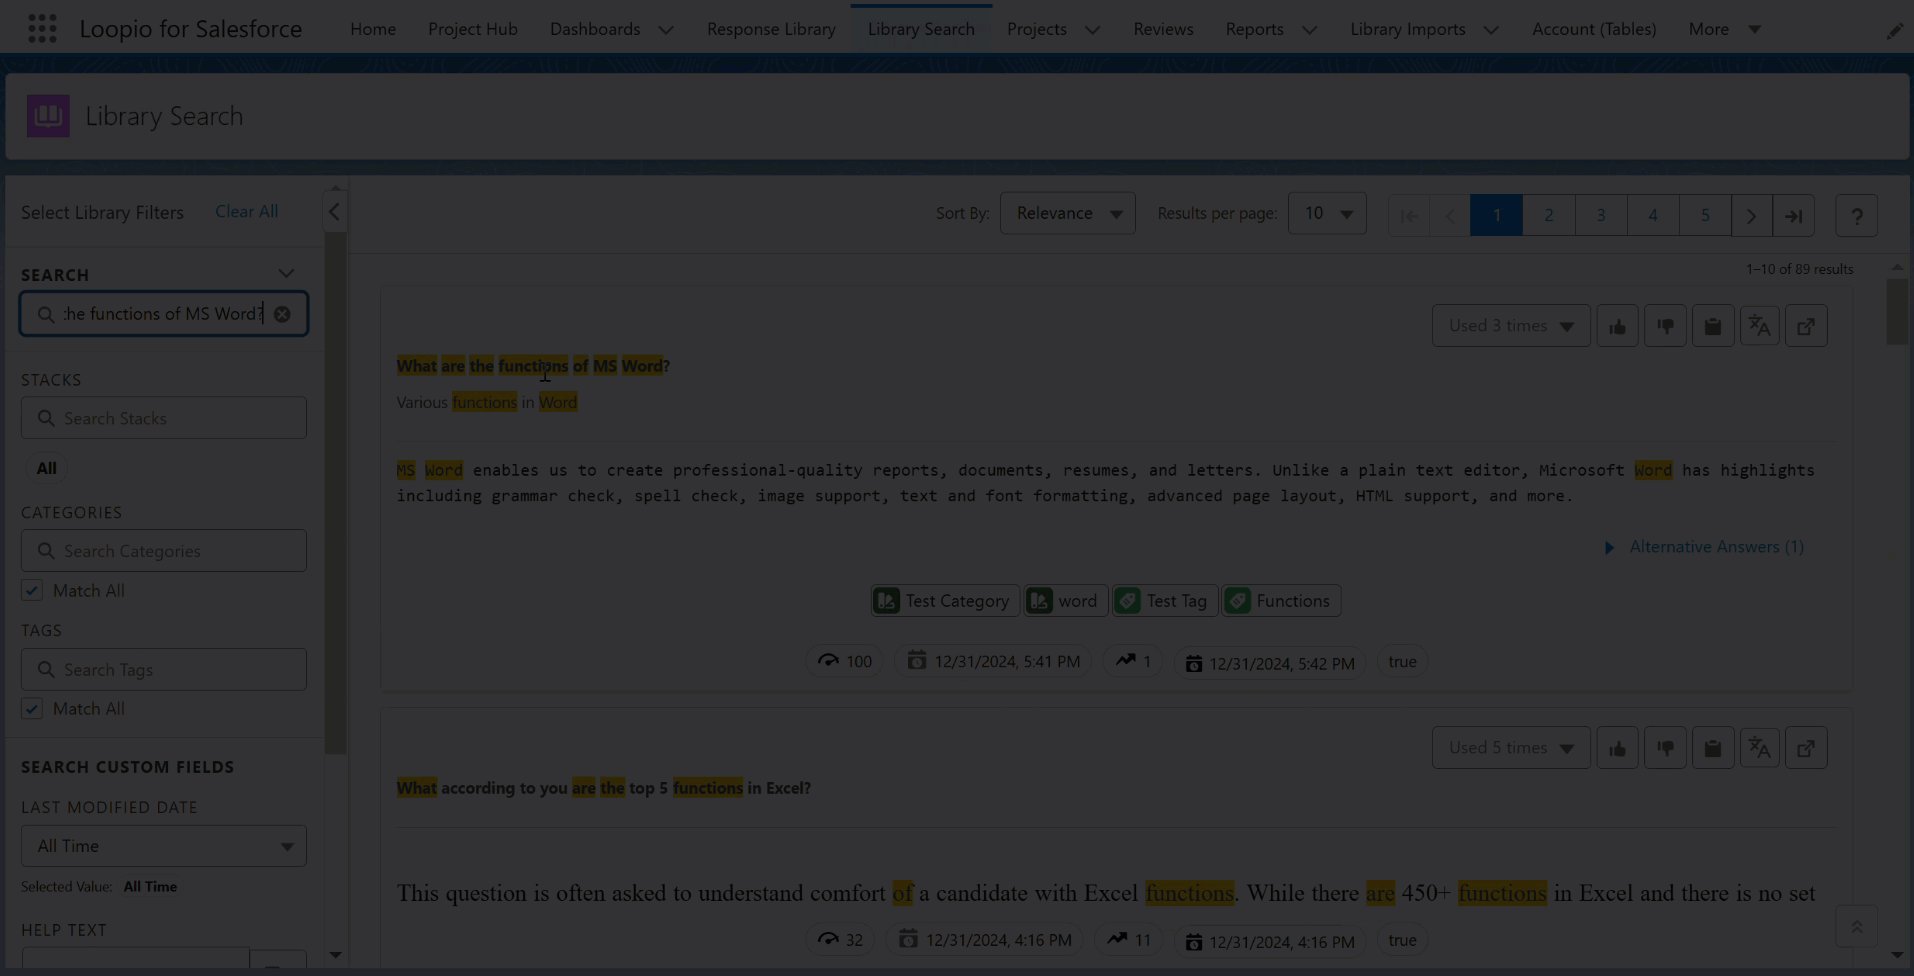The width and height of the screenshot is (1914, 976).
Task: Open the Reports menu chevron
Action: coord(1309,30)
